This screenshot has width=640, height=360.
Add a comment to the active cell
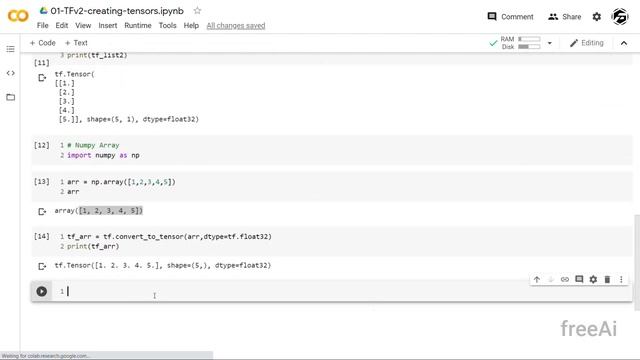pyautogui.click(x=579, y=279)
